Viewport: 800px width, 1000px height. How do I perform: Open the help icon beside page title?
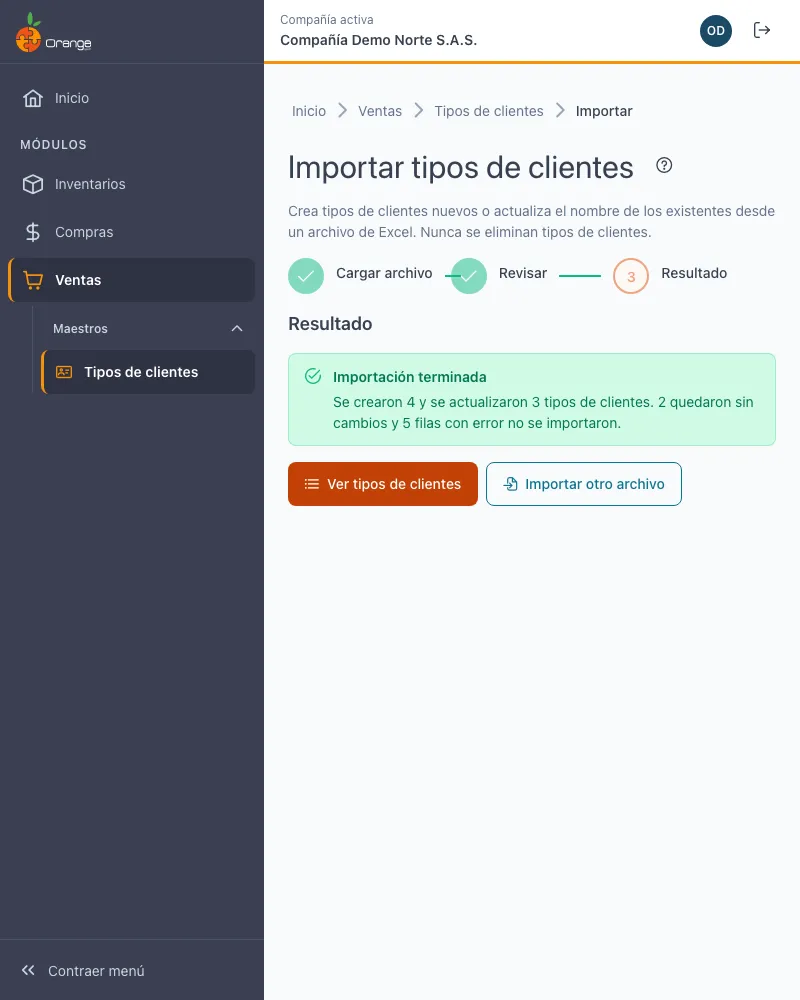coord(664,165)
